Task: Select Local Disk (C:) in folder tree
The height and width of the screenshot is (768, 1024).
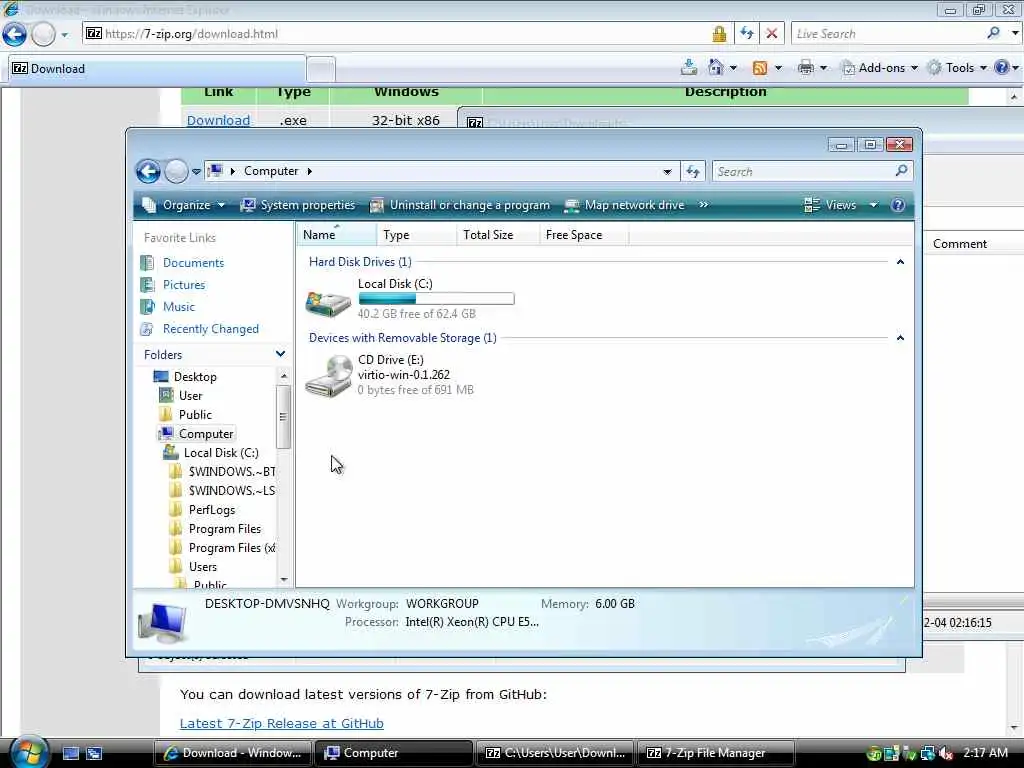Action: pos(220,453)
